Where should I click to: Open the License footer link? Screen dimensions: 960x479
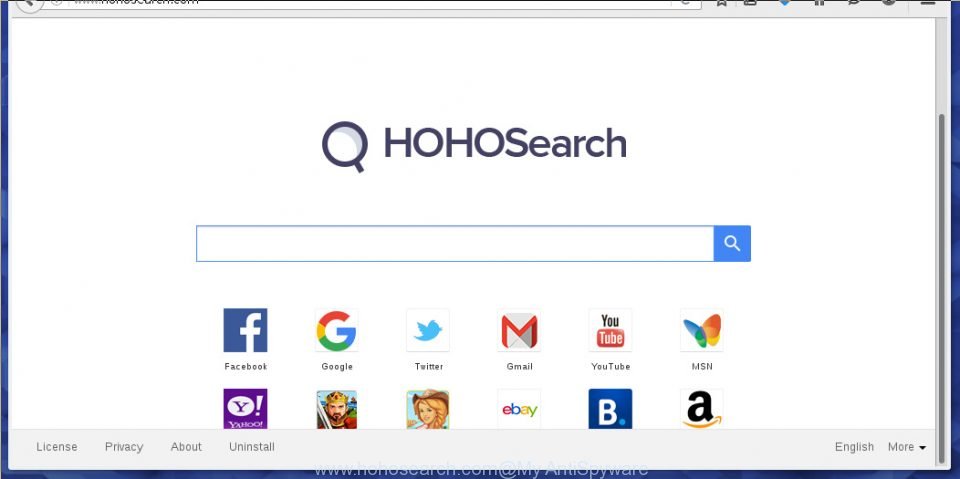57,447
